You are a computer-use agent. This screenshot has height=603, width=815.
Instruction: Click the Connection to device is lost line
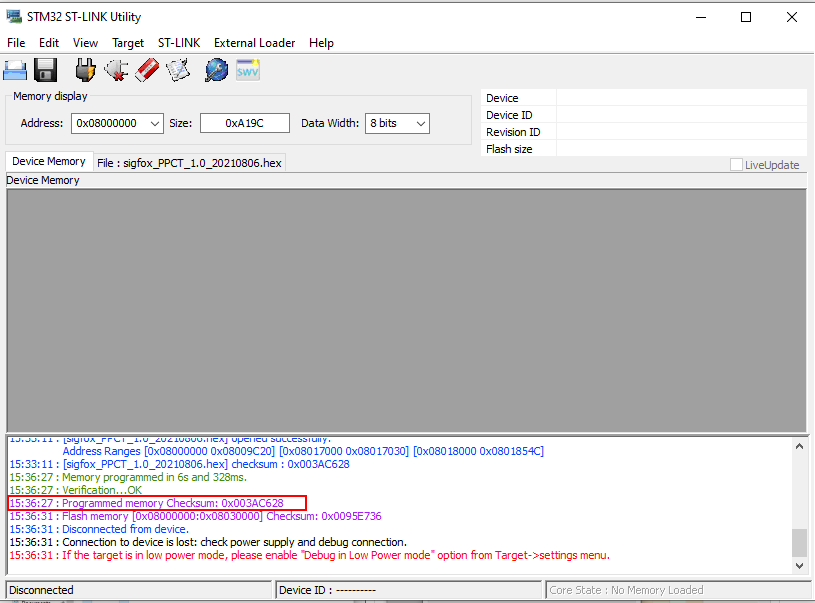208,542
